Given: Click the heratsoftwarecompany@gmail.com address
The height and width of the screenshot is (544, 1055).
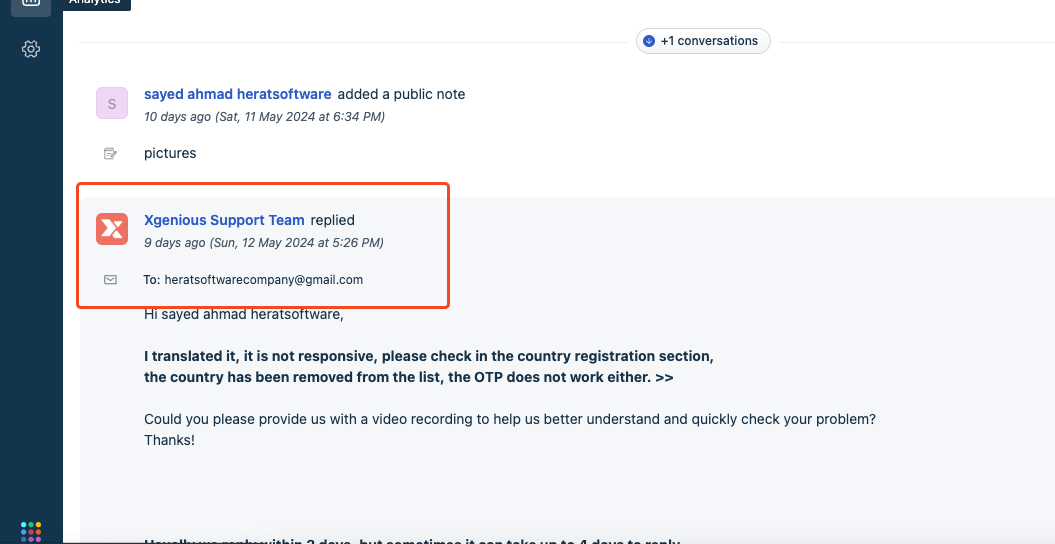Looking at the screenshot, I should [264, 280].
